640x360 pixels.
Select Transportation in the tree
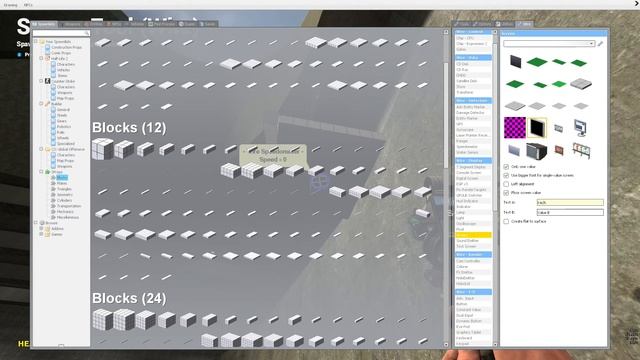(69, 206)
